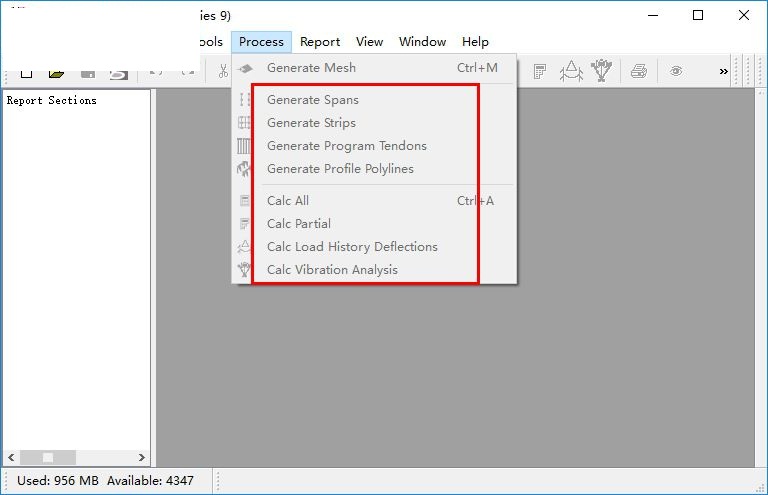Open the View menu
Image resolution: width=768 pixels, height=495 pixels.
(x=369, y=42)
